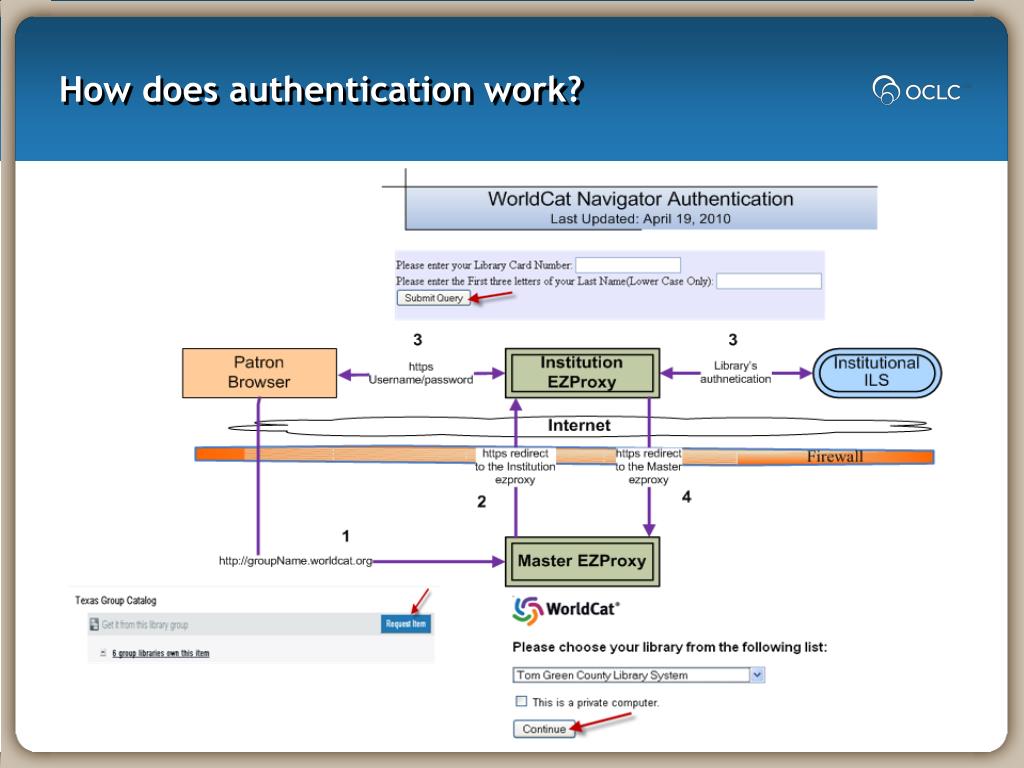Viewport: 1024px width, 768px height.
Task: Click the 'https Username/password' label
Action: pos(421,373)
